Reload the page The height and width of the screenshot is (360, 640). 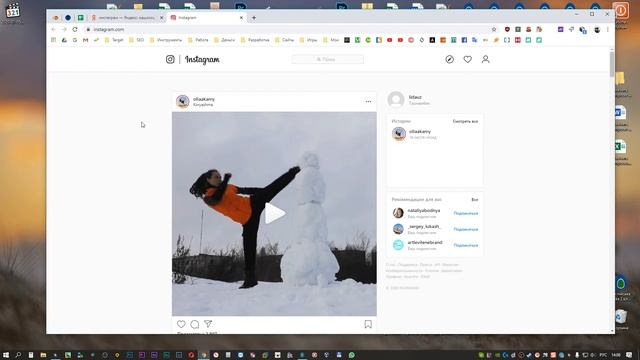tap(75, 29)
